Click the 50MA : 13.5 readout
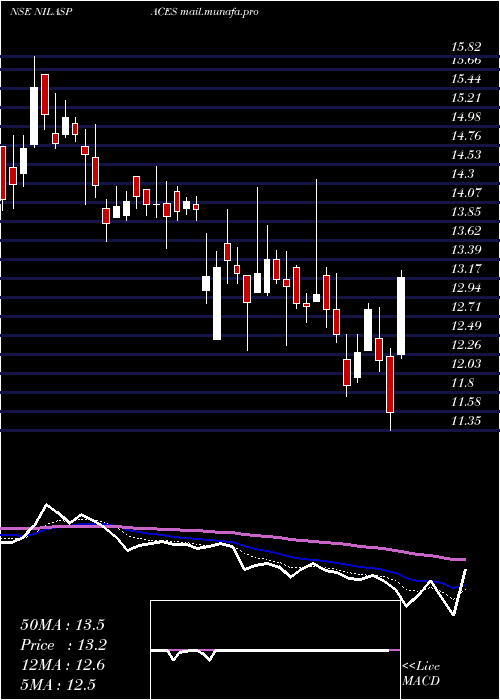The image size is (500, 700). pos(64,625)
